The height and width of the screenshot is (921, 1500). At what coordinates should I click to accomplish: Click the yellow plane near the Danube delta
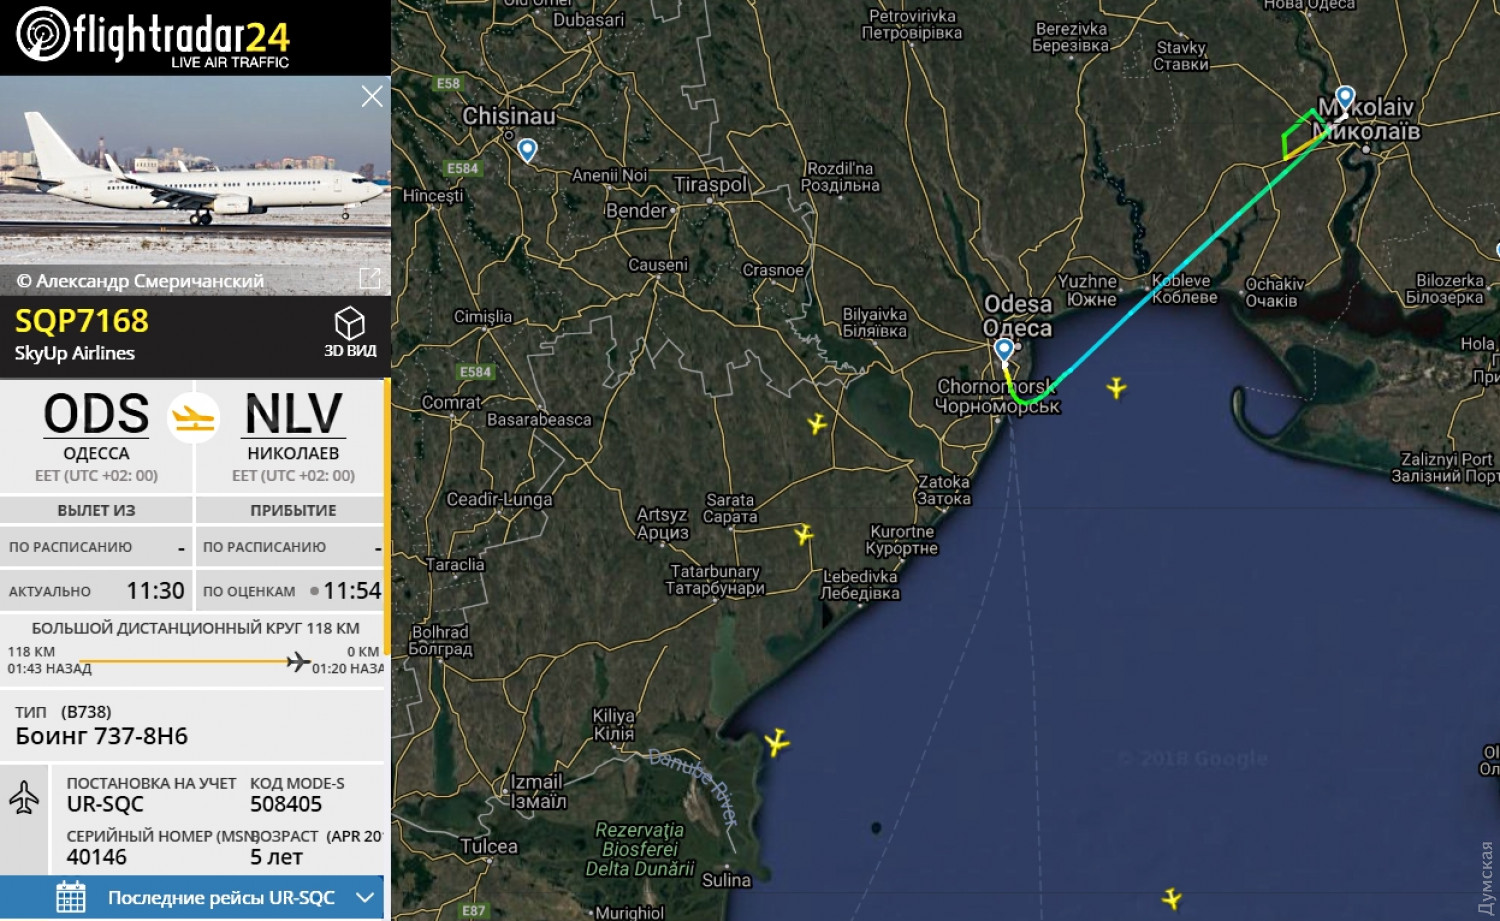coord(776,742)
